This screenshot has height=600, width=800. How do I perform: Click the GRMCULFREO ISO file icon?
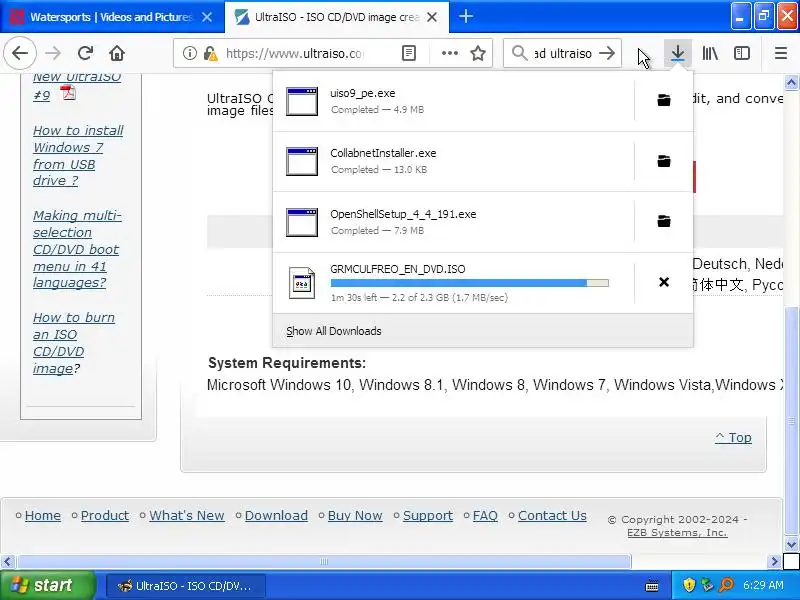click(302, 282)
